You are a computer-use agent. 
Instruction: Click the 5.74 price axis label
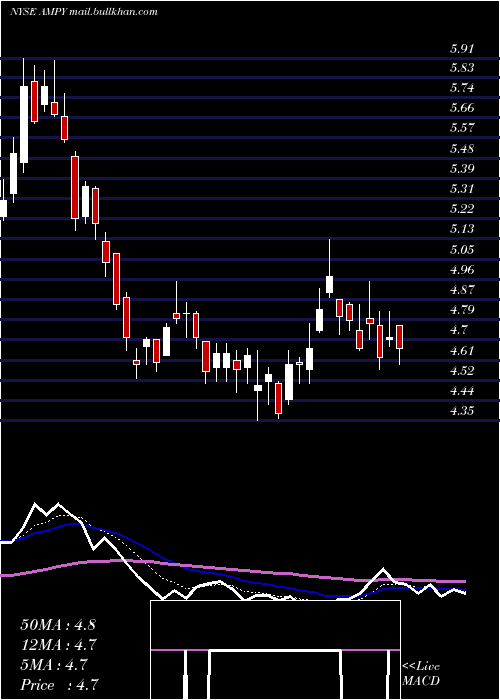[x=462, y=88]
